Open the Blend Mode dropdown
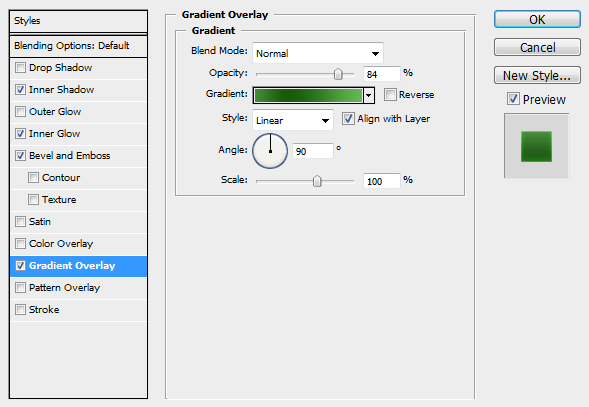The image size is (589, 407). pyautogui.click(x=318, y=53)
